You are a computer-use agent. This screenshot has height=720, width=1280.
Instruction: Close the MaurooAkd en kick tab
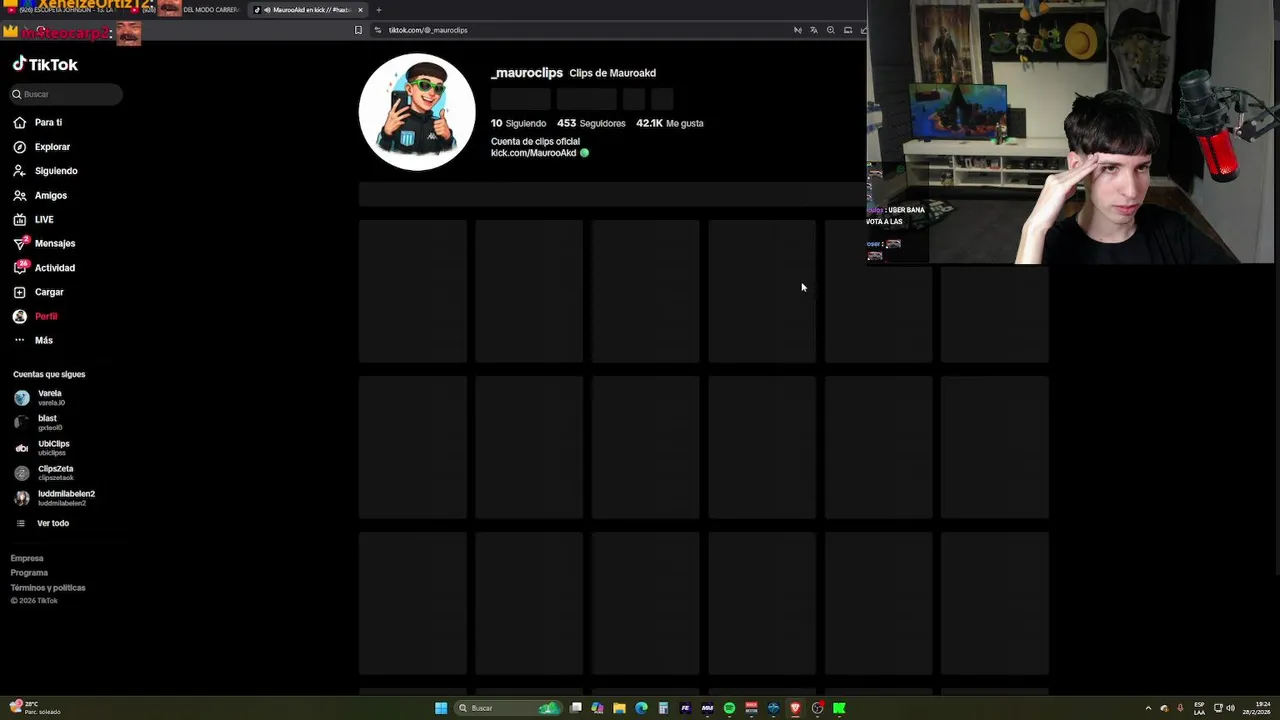point(360,10)
